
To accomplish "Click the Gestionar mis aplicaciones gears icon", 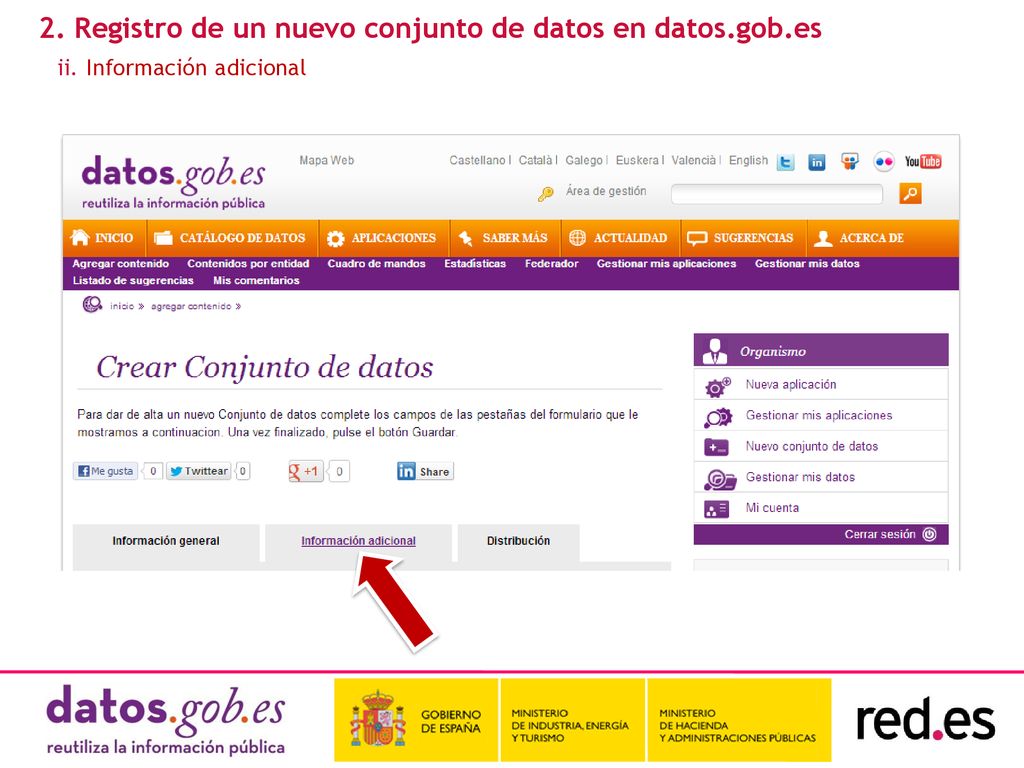I will (x=718, y=417).
